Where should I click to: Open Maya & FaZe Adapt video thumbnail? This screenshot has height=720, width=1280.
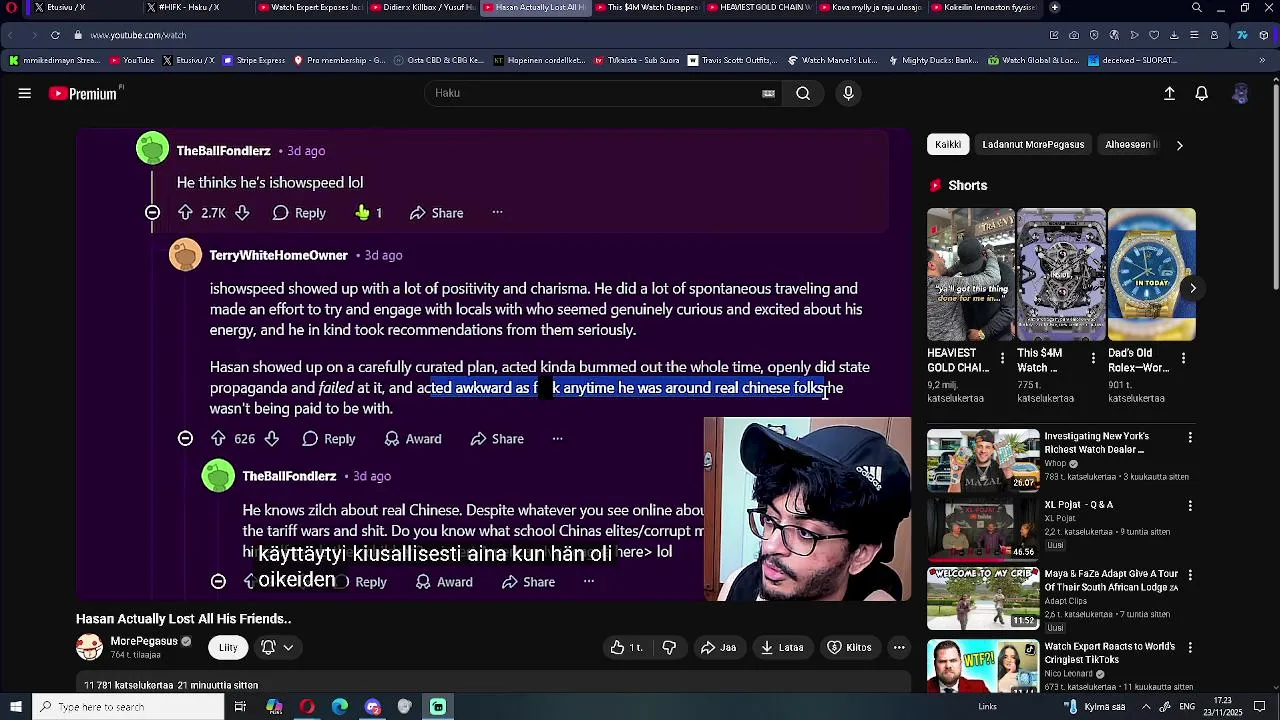[983, 598]
